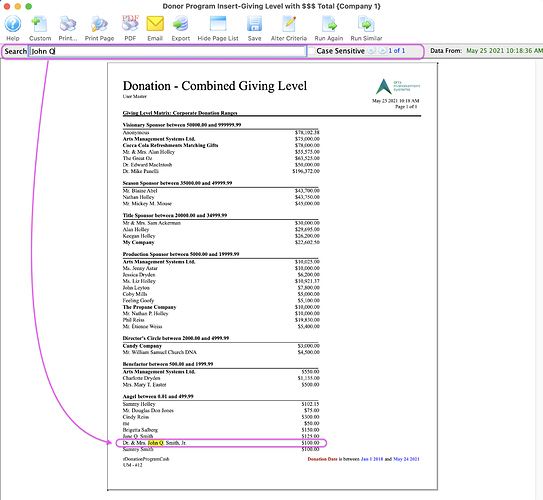543x500 pixels.
Task: Click 'Mr. & Mrs. Alan Holley' row
Action: [x=221, y=152]
